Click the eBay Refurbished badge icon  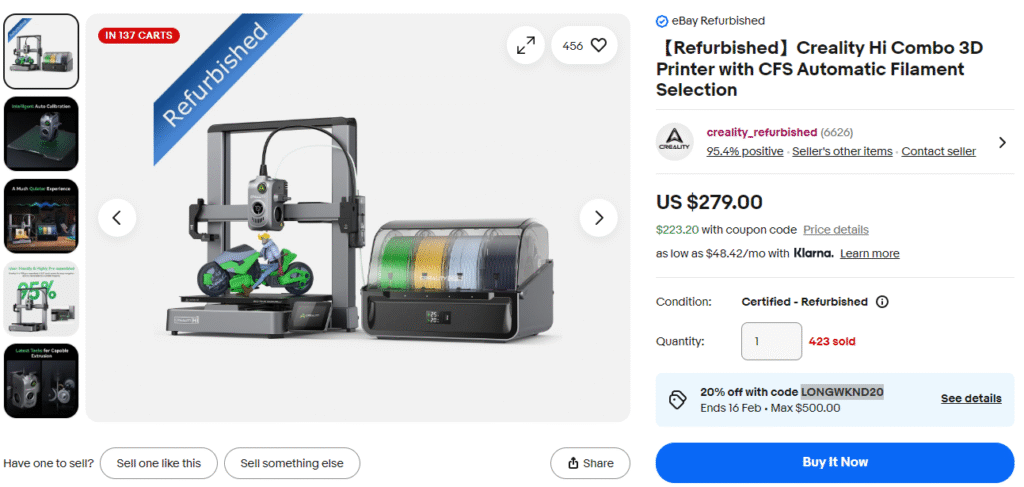point(661,21)
